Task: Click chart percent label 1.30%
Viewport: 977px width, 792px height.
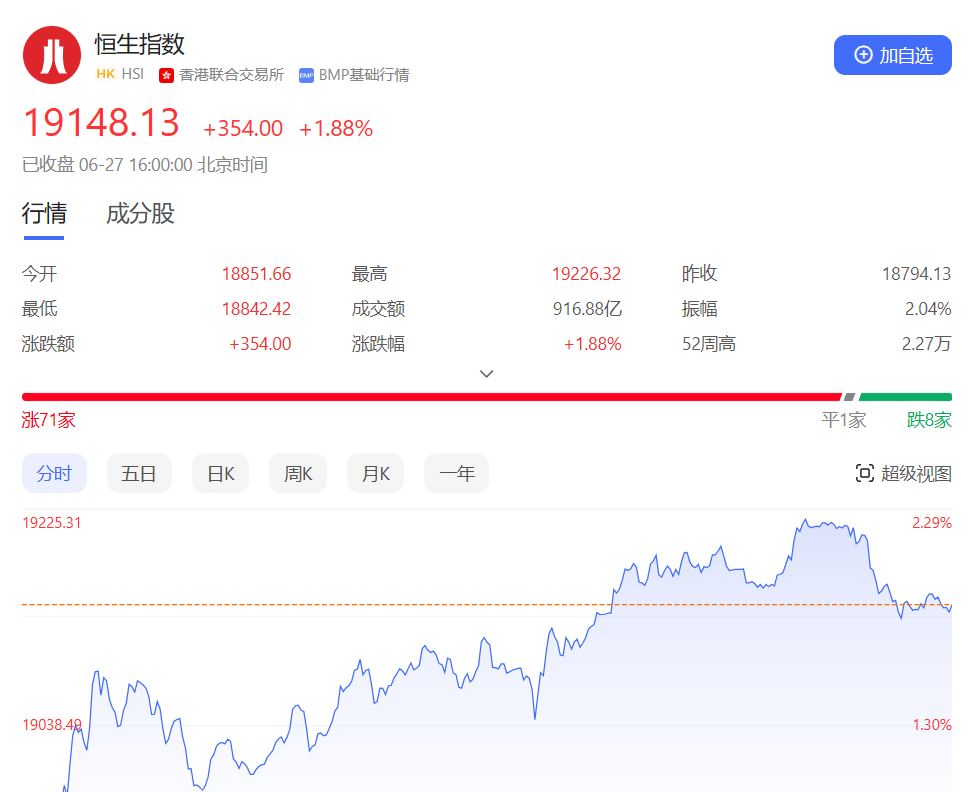Action: pyautogui.click(x=932, y=725)
